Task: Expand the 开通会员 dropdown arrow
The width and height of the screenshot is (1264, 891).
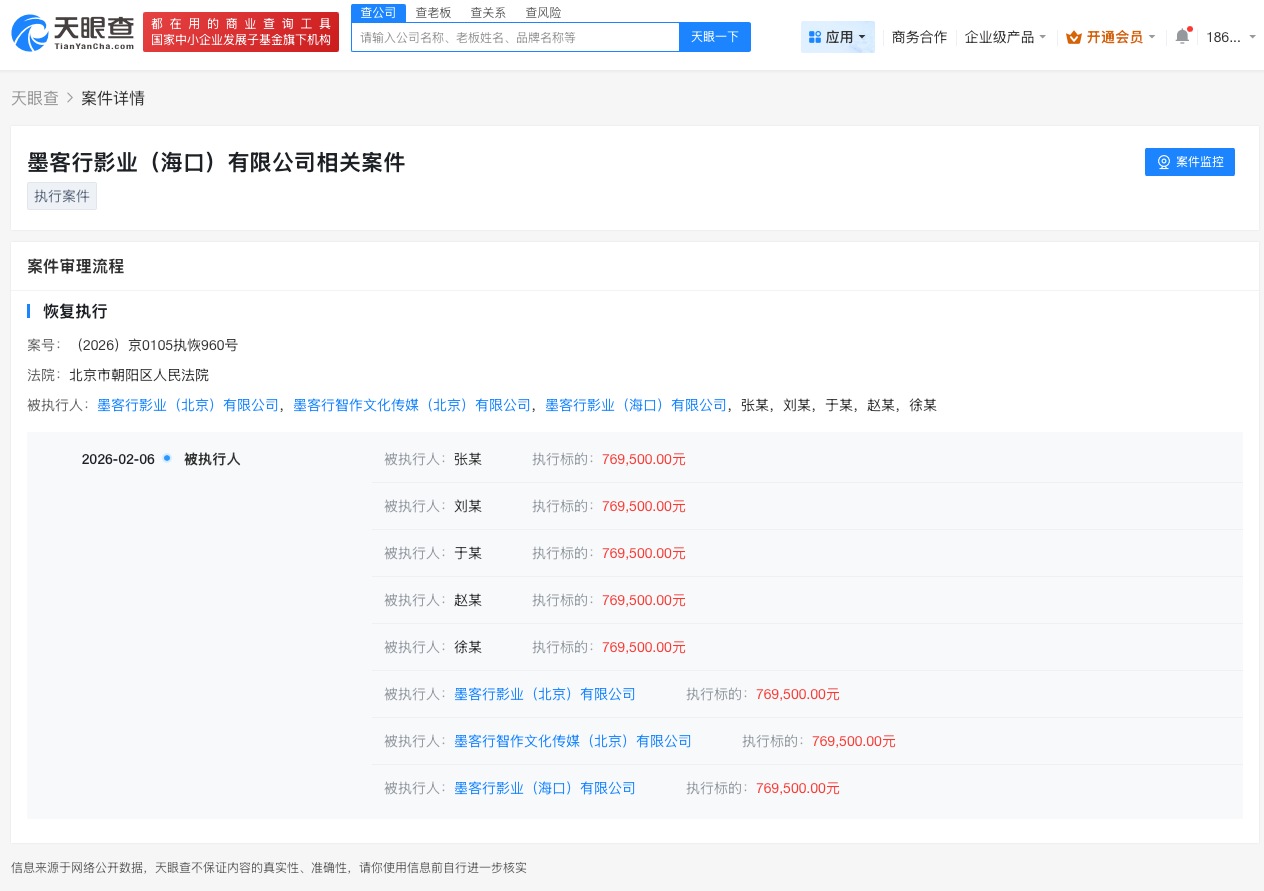Action: point(1151,37)
